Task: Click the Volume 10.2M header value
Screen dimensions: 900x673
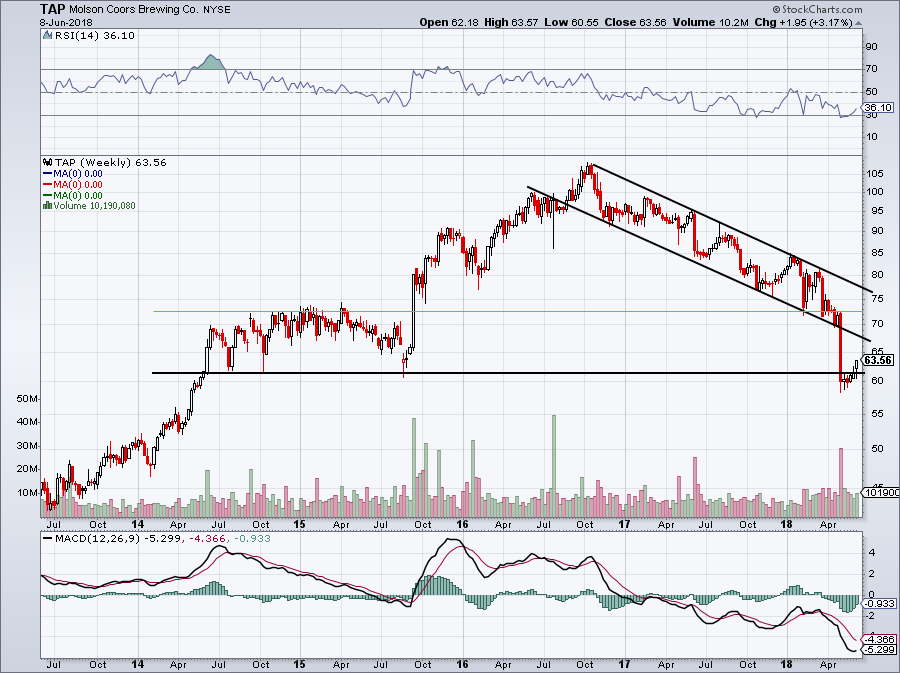Action: (711, 22)
